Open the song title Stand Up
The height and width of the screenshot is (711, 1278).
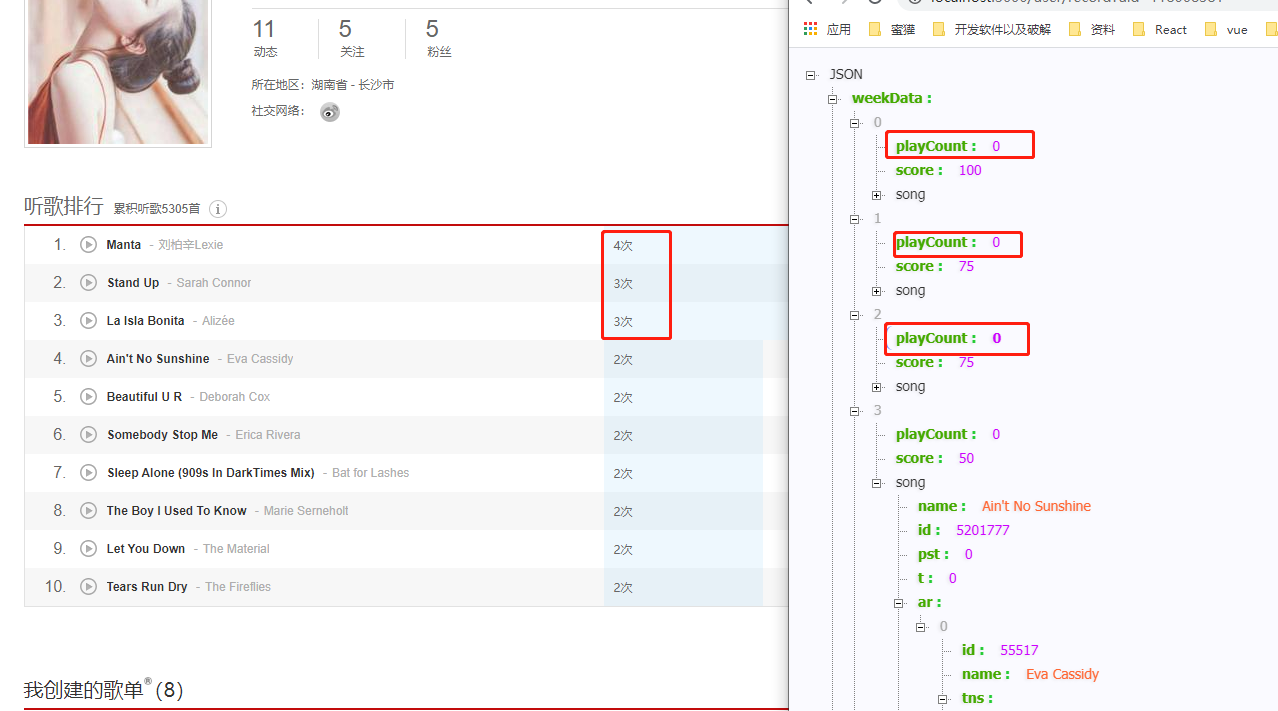(133, 283)
